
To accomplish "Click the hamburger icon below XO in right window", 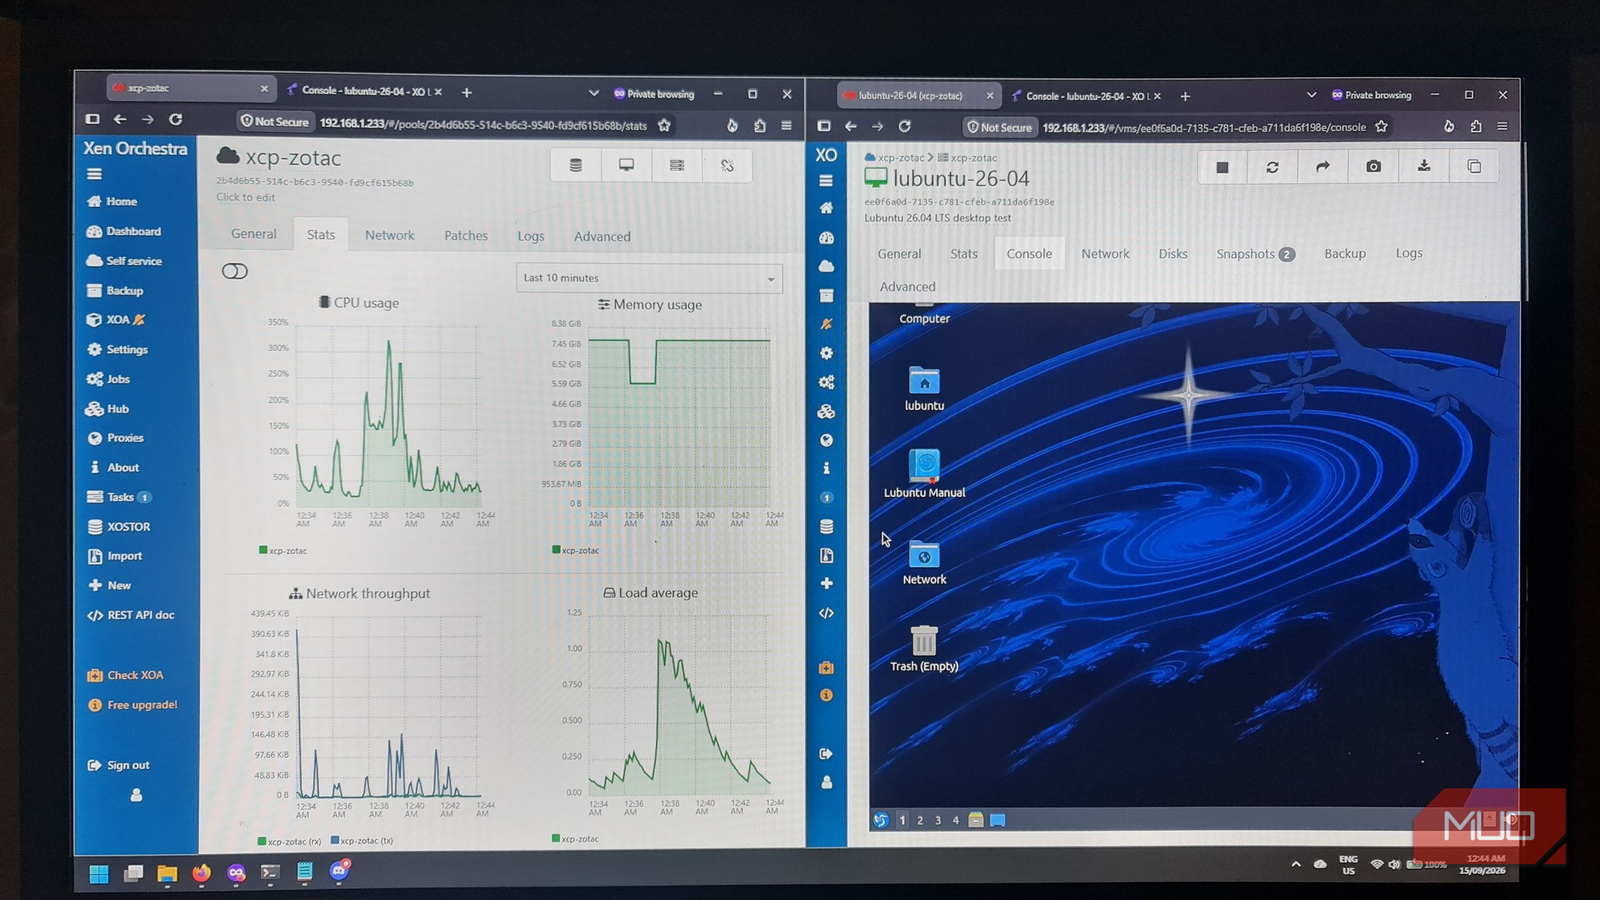I will 826,181.
